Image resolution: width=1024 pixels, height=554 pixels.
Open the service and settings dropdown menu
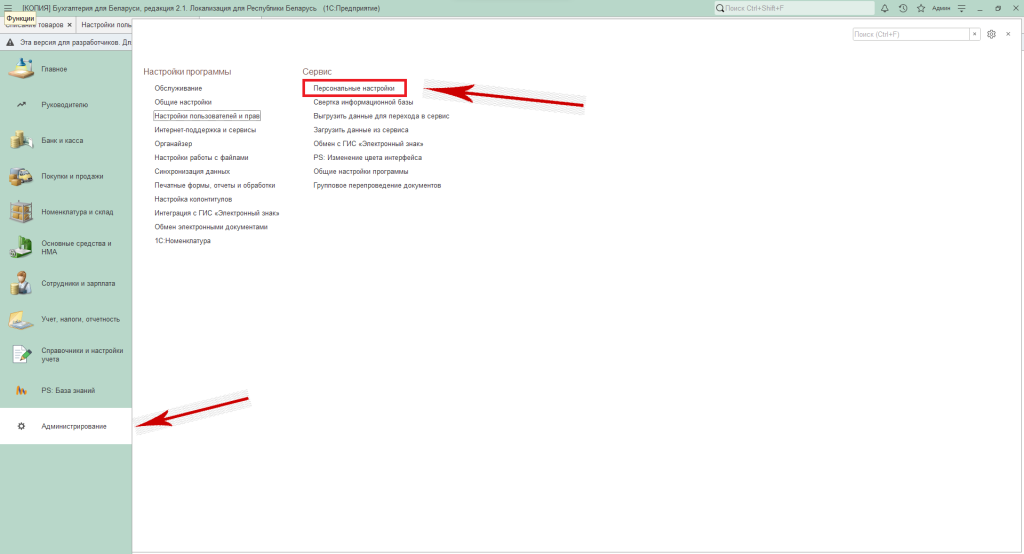(961, 8)
